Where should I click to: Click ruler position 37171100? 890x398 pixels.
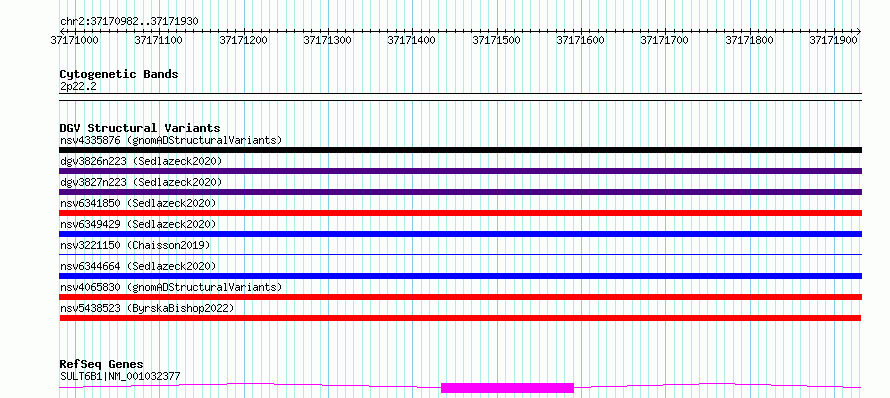coord(158,41)
